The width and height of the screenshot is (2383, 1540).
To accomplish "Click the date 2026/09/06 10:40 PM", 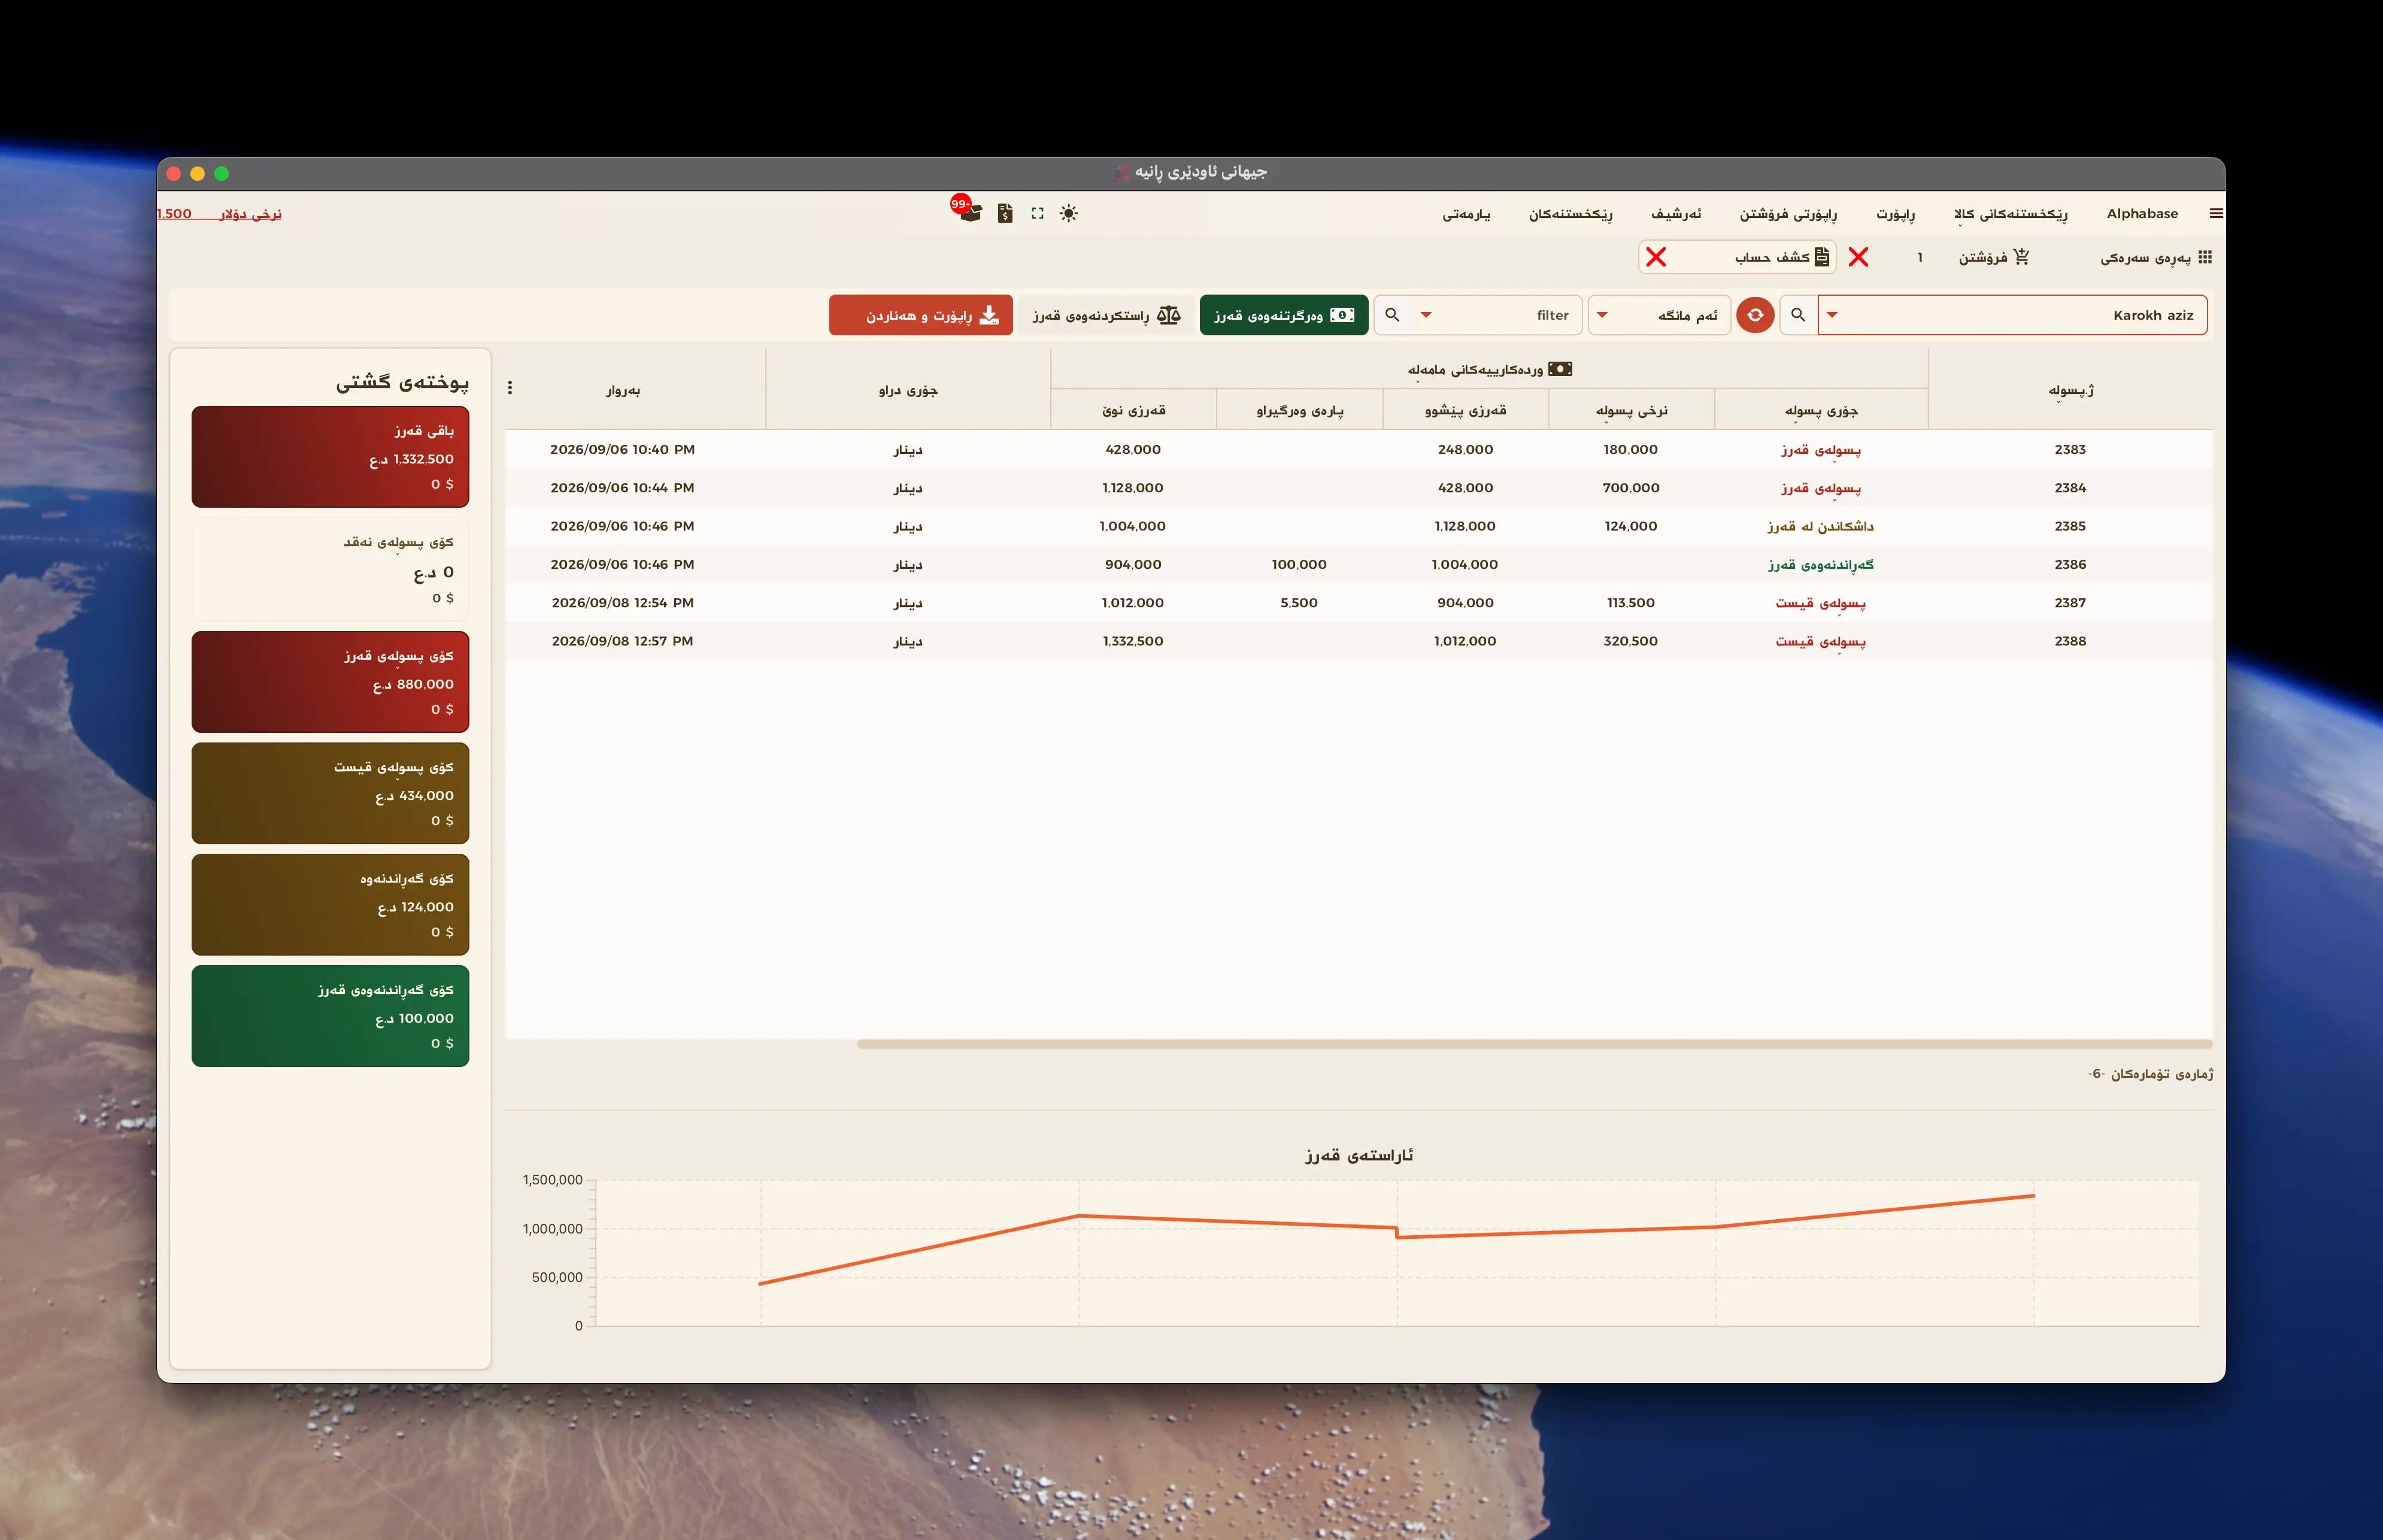I will (622, 449).
